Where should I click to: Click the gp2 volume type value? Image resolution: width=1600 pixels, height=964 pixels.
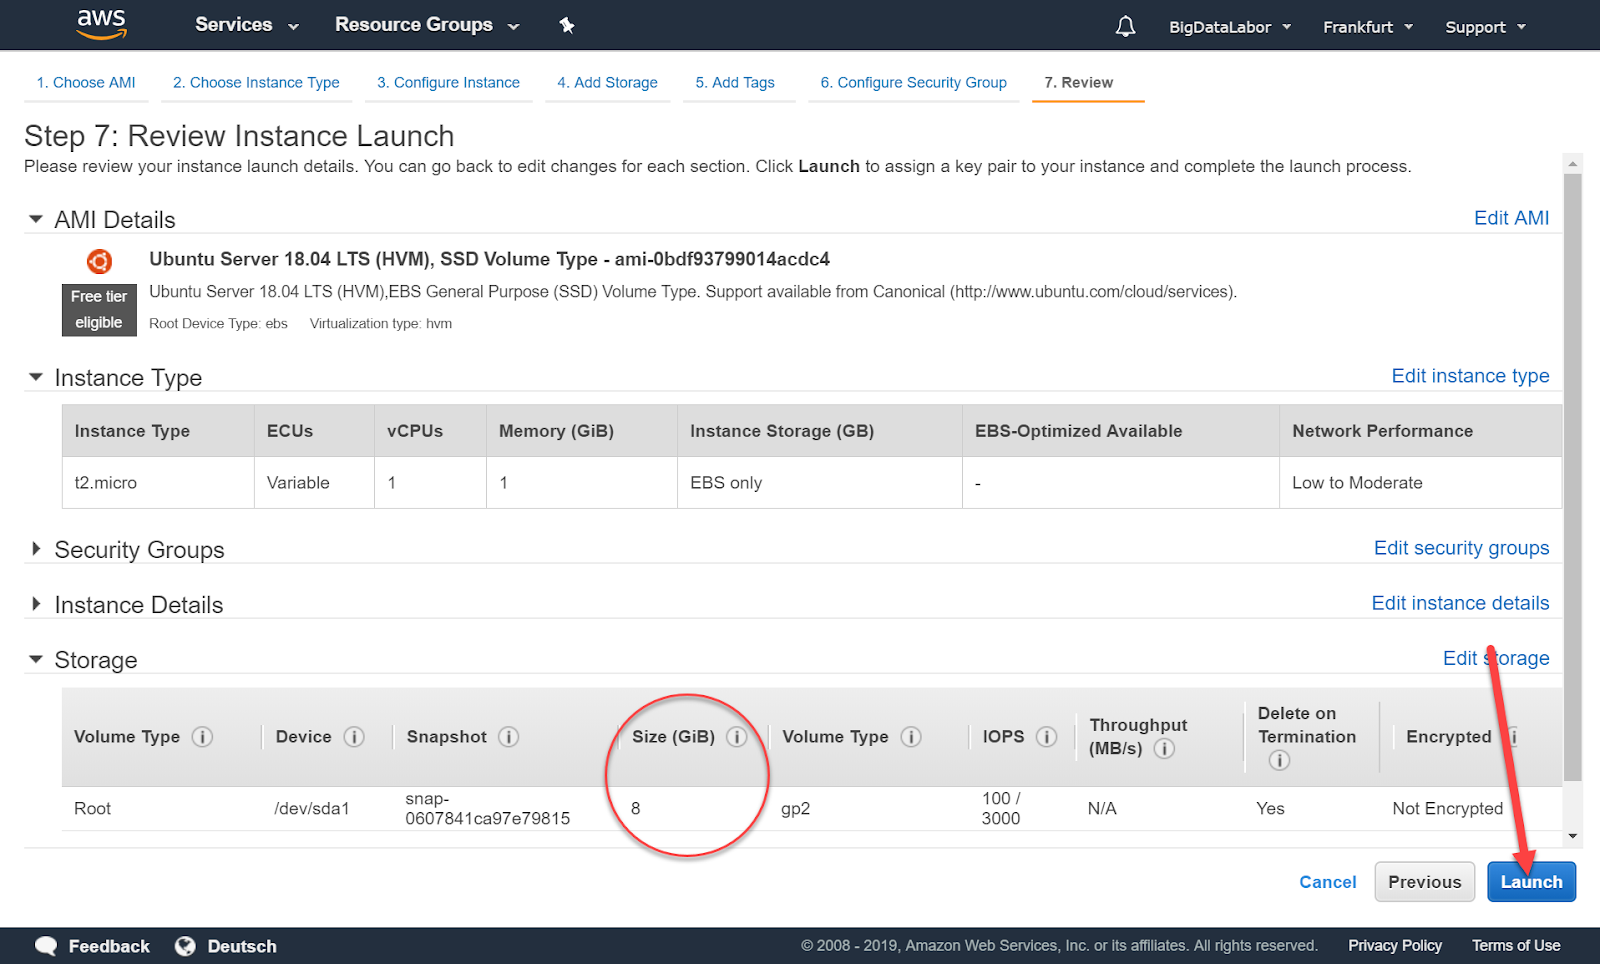click(x=795, y=809)
